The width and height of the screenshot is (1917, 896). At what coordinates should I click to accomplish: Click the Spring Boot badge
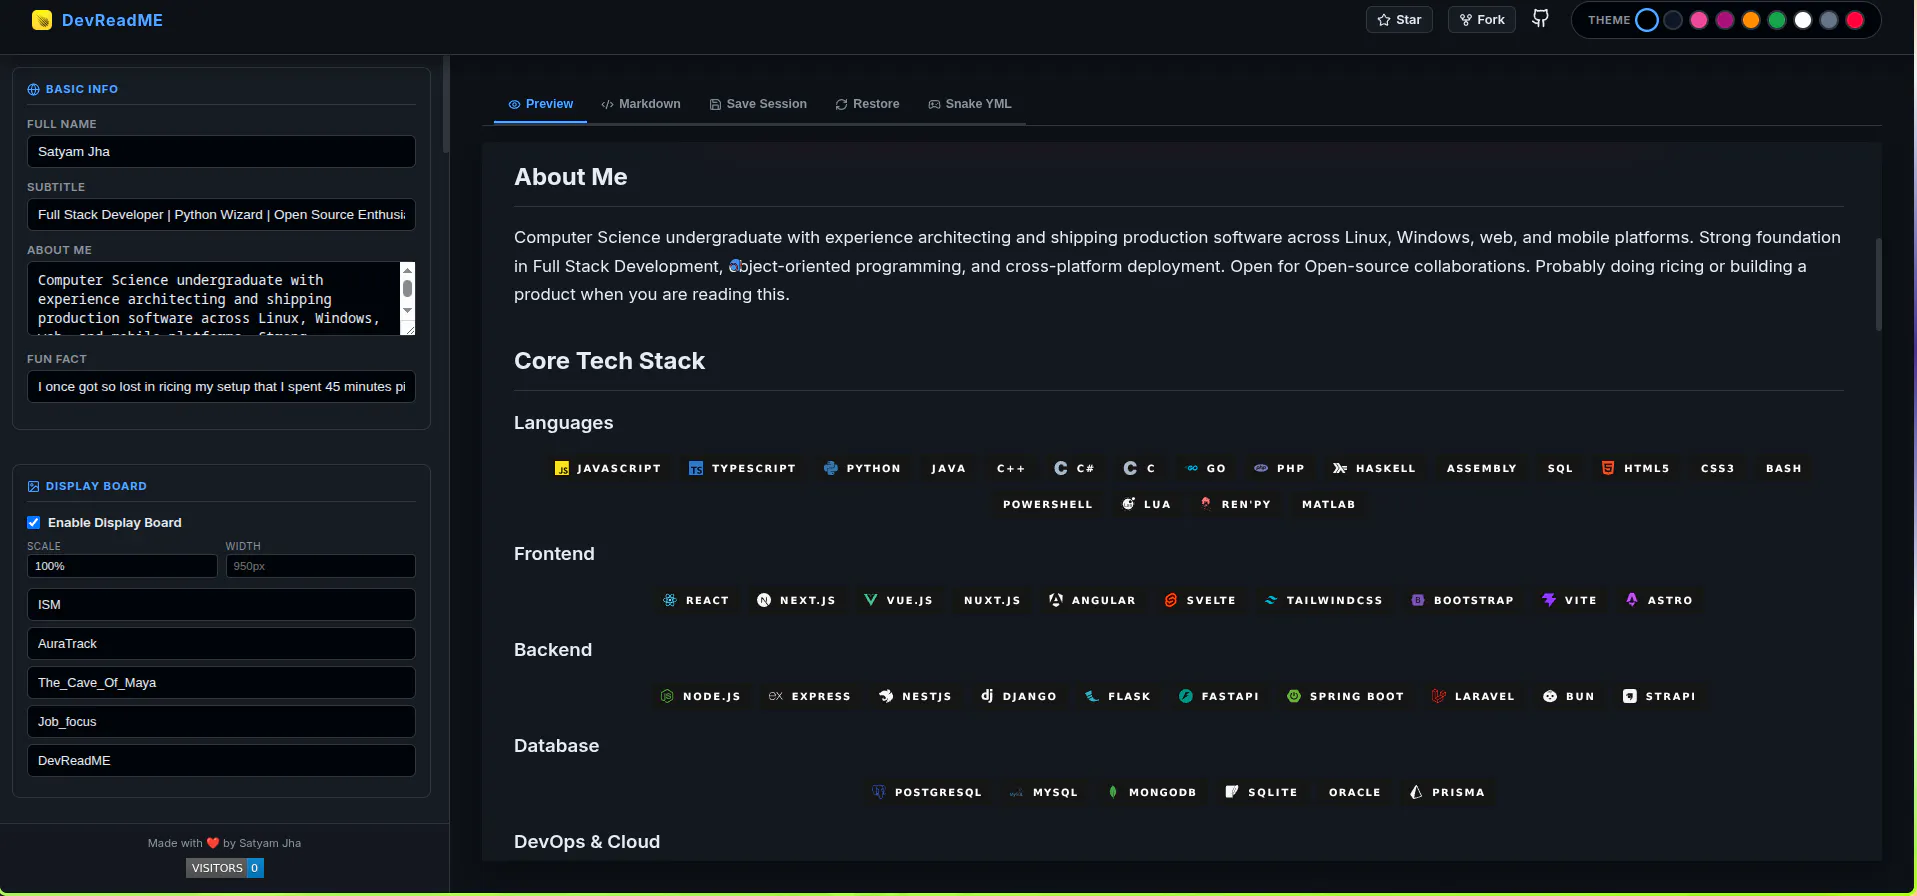[x=1345, y=696]
